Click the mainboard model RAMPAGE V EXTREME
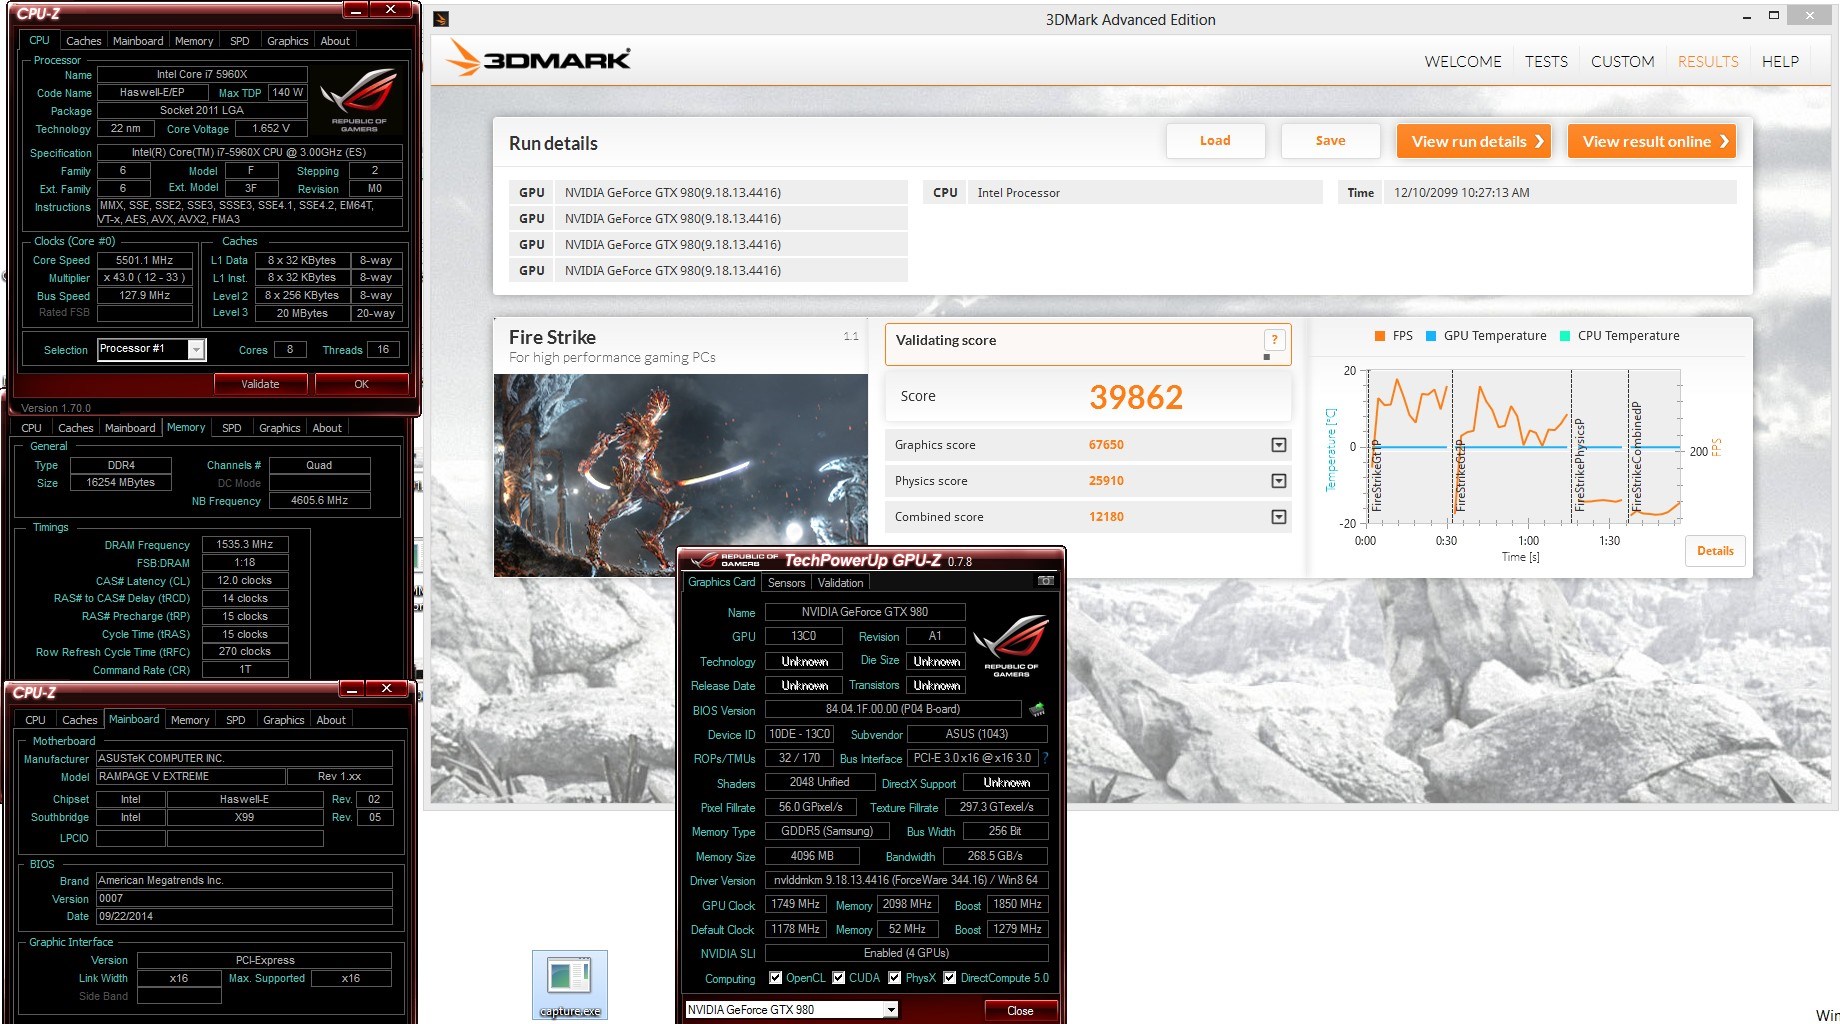1840x1024 pixels. [x=190, y=777]
